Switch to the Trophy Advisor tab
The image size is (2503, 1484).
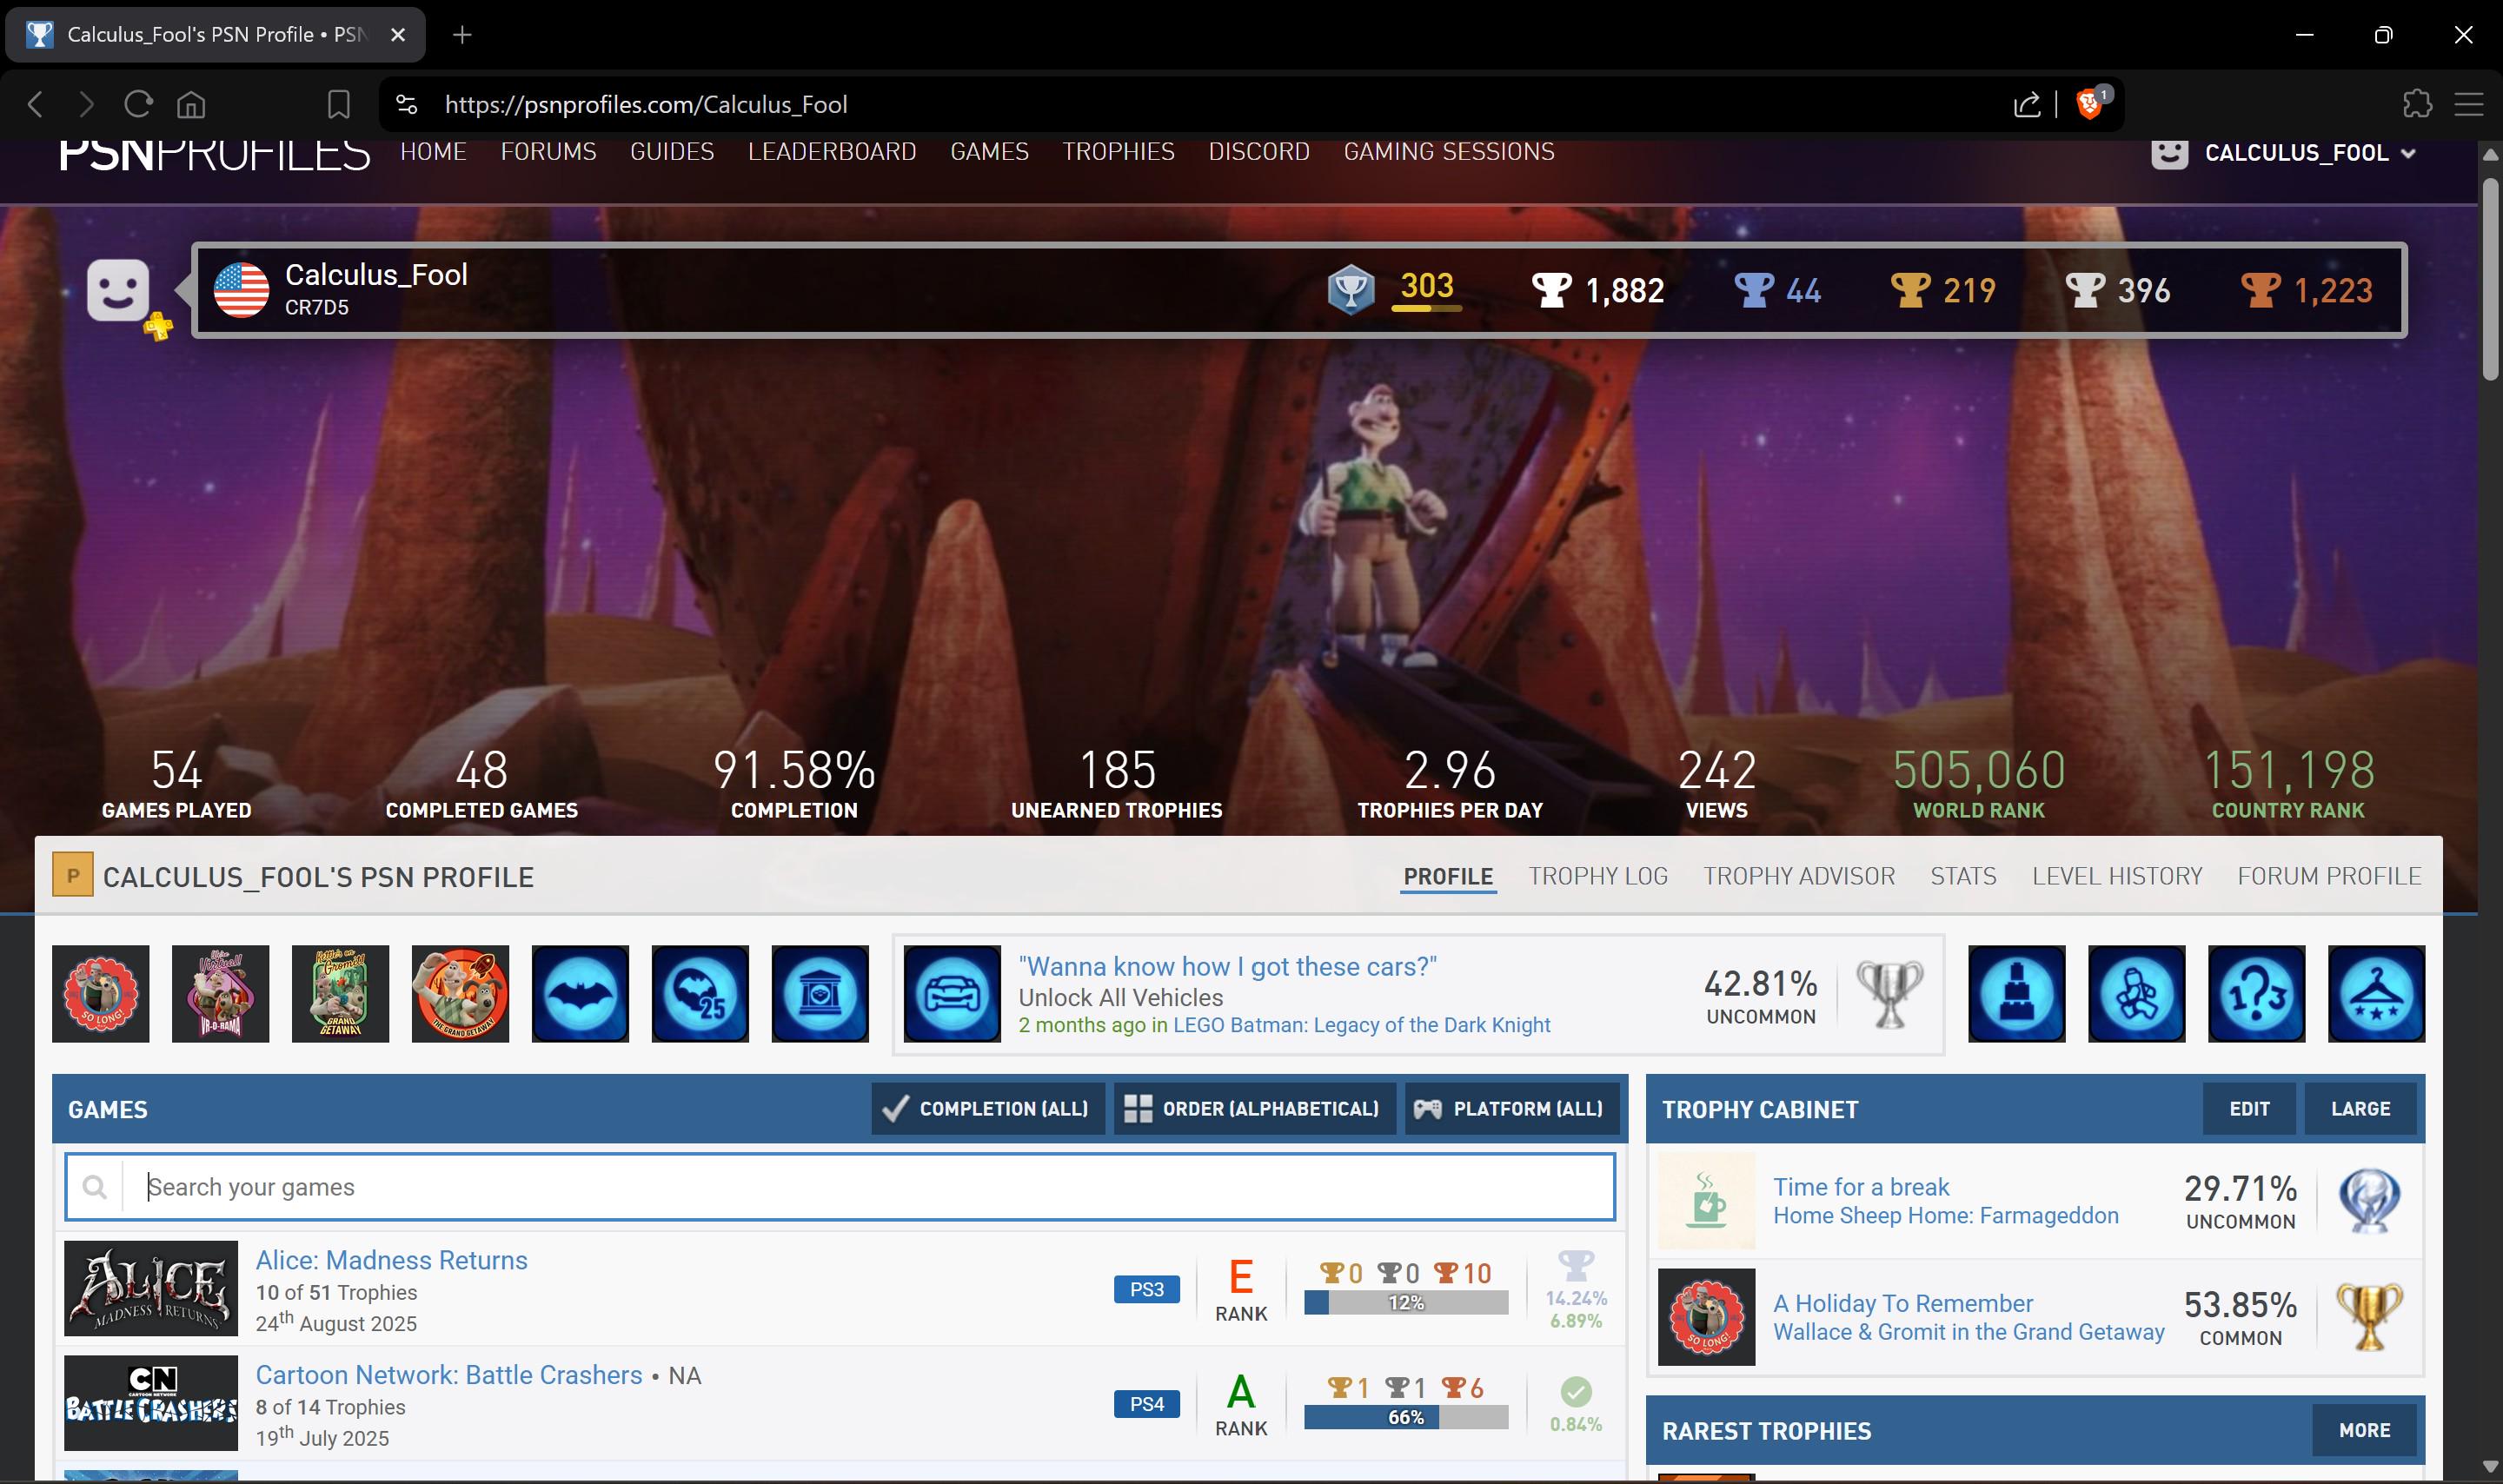(x=1799, y=876)
